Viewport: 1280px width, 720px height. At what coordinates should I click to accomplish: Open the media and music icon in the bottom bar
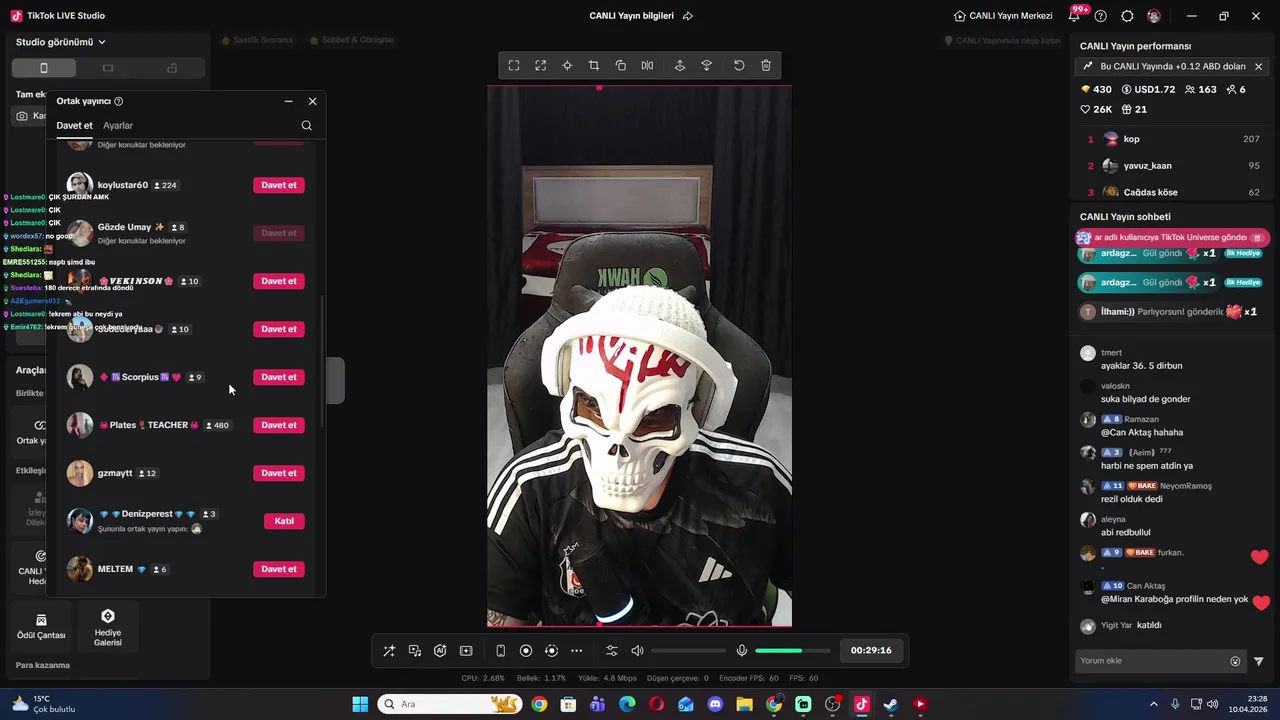(x=415, y=651)
